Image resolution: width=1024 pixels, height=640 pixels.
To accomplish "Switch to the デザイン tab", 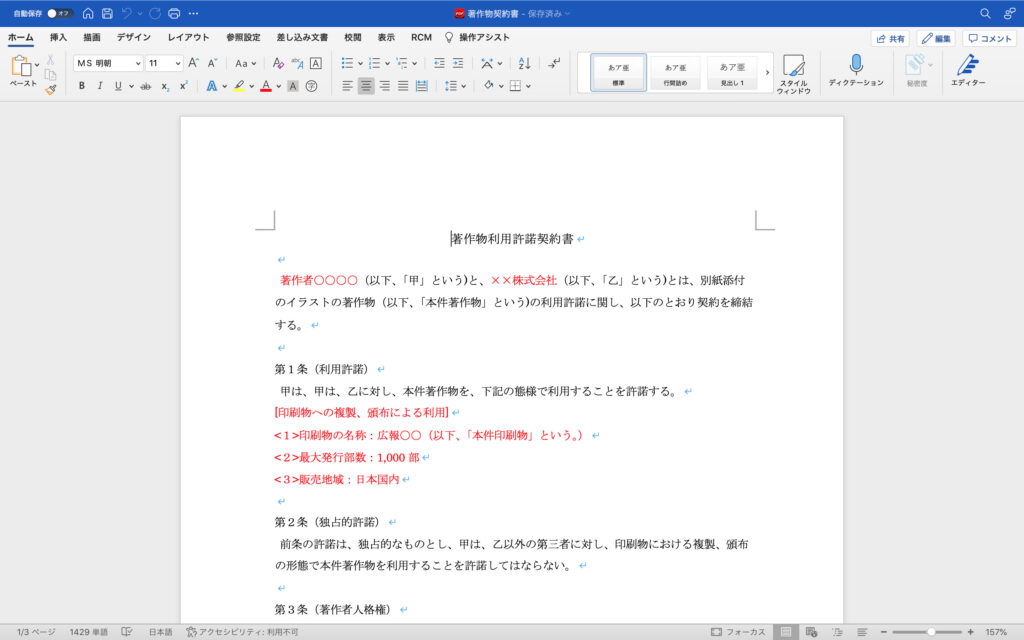I will [x=133, y=37].
